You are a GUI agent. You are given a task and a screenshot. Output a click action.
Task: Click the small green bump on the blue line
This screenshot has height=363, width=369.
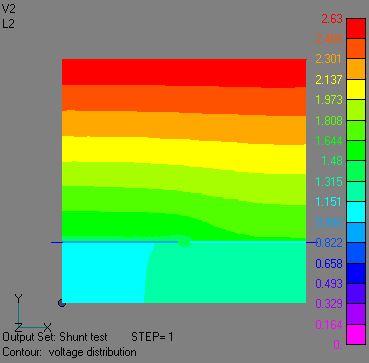point(183,241)
